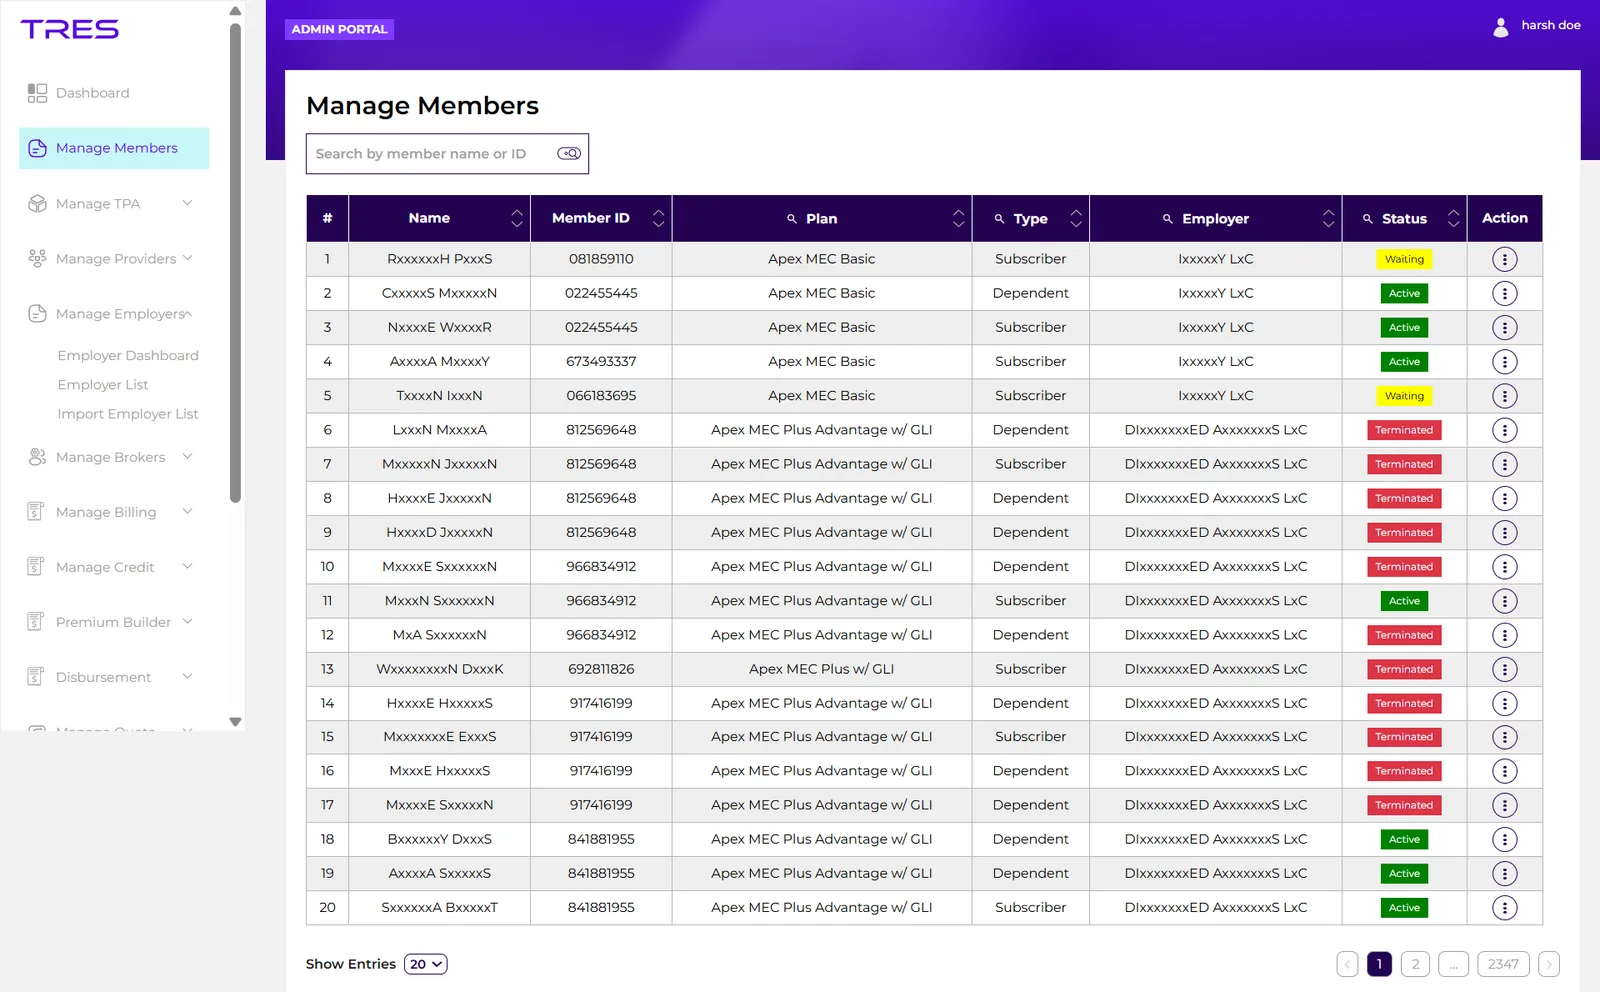Open action menu for WxxxxxxxxN DxxxK row
This screenshot has height=992, width=1600.
click(1504, 669)
